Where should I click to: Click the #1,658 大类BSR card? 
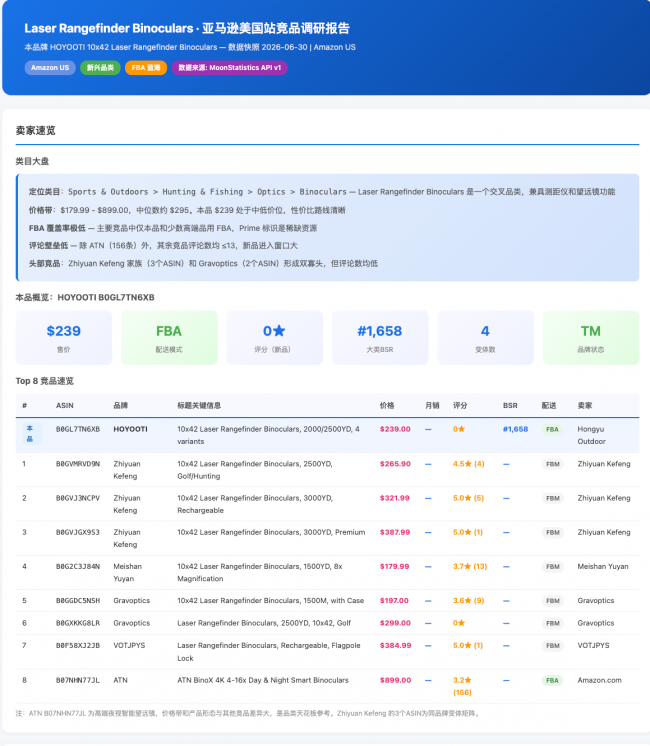(380, 338)
